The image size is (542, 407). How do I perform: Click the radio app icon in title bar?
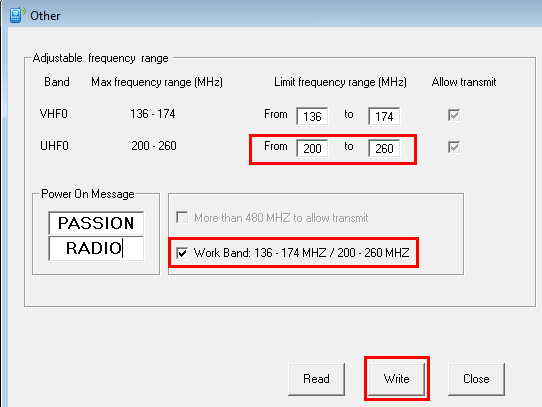17,15
